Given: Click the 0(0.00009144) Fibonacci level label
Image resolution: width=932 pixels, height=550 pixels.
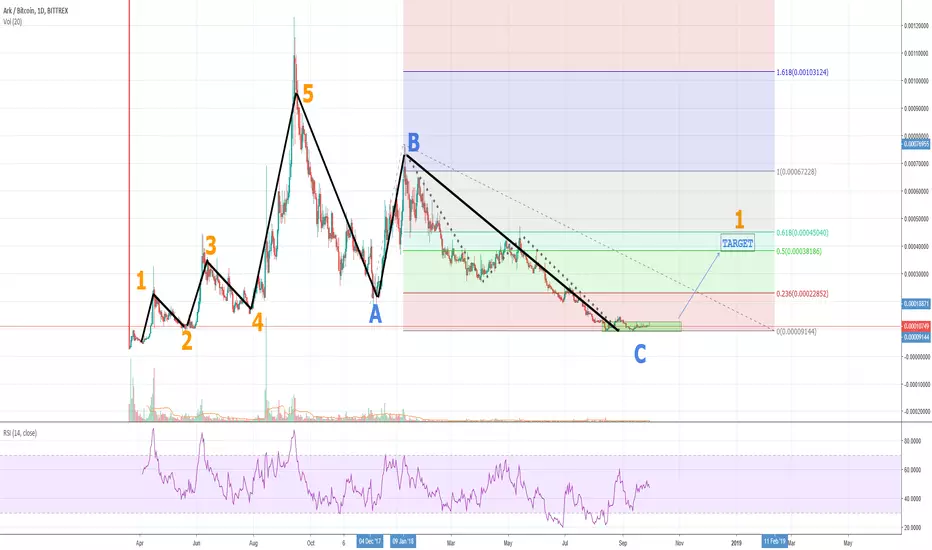Looking at the screenshot, I should [x=796, y=332].
